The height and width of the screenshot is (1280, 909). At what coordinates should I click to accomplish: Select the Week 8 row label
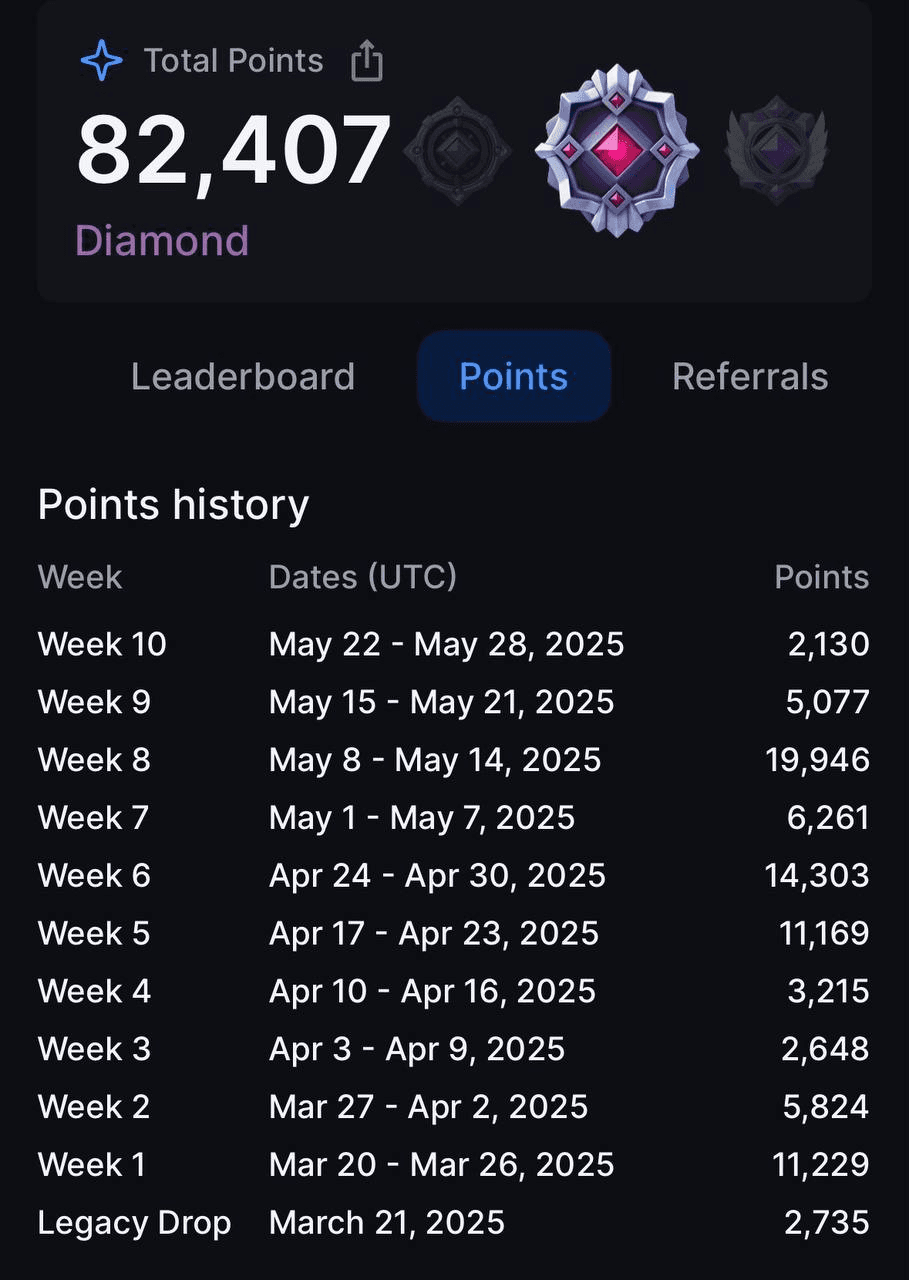pyautogui.click(x=94, y=760)
